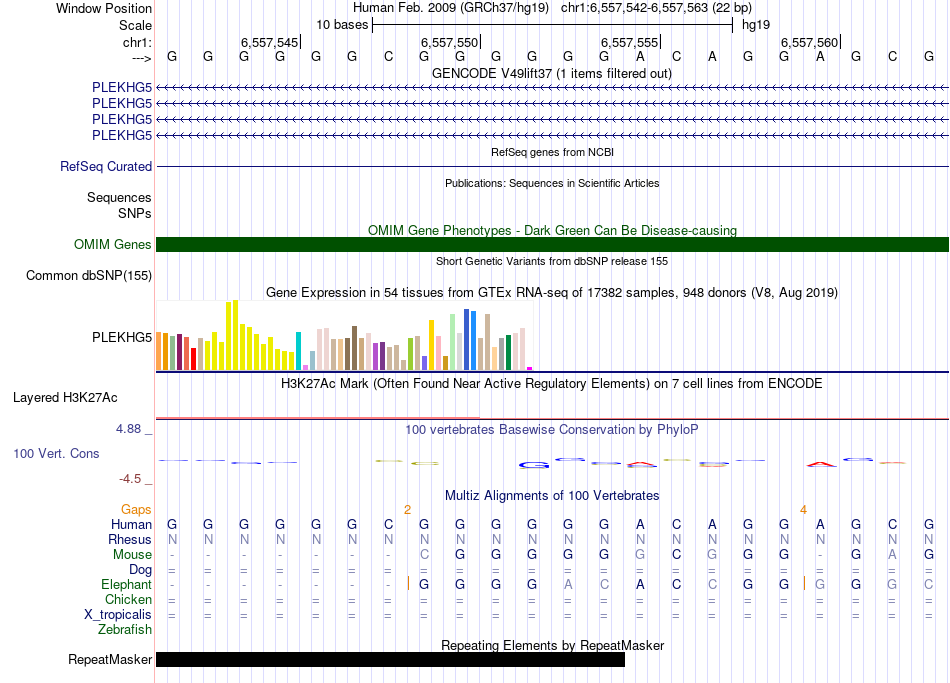Click the Elephant species alignment label
Screen dimensions: 950x683
tap(126, 585)
